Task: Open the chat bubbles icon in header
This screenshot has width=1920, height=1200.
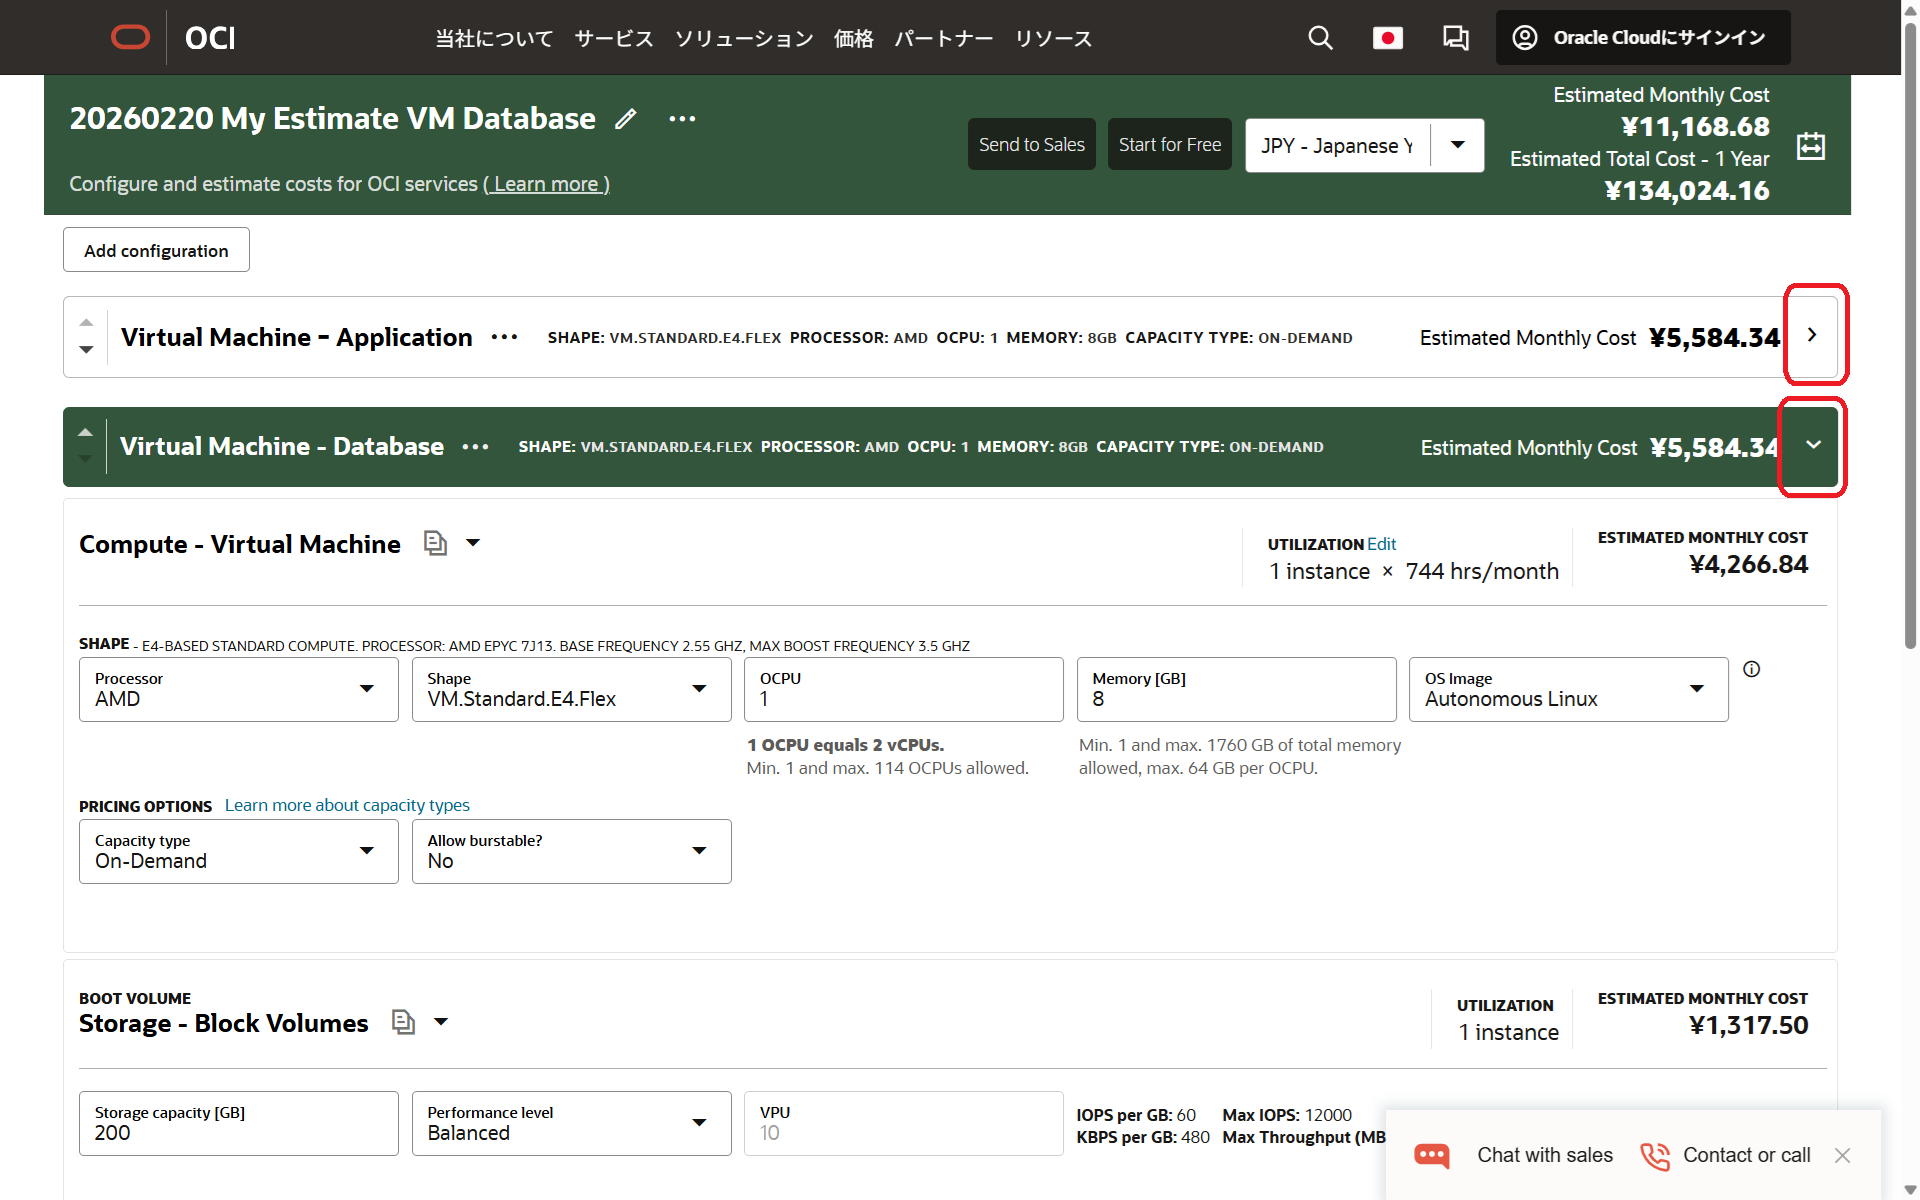Action: tap(1455, 38)
